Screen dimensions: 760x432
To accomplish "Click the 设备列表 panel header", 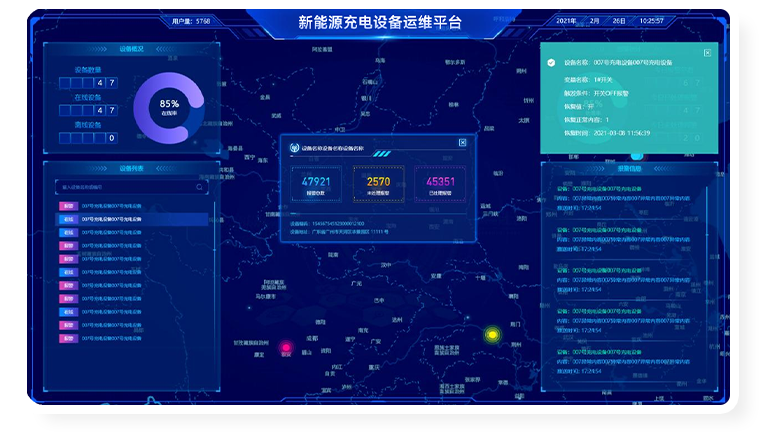I will point(131,167).
